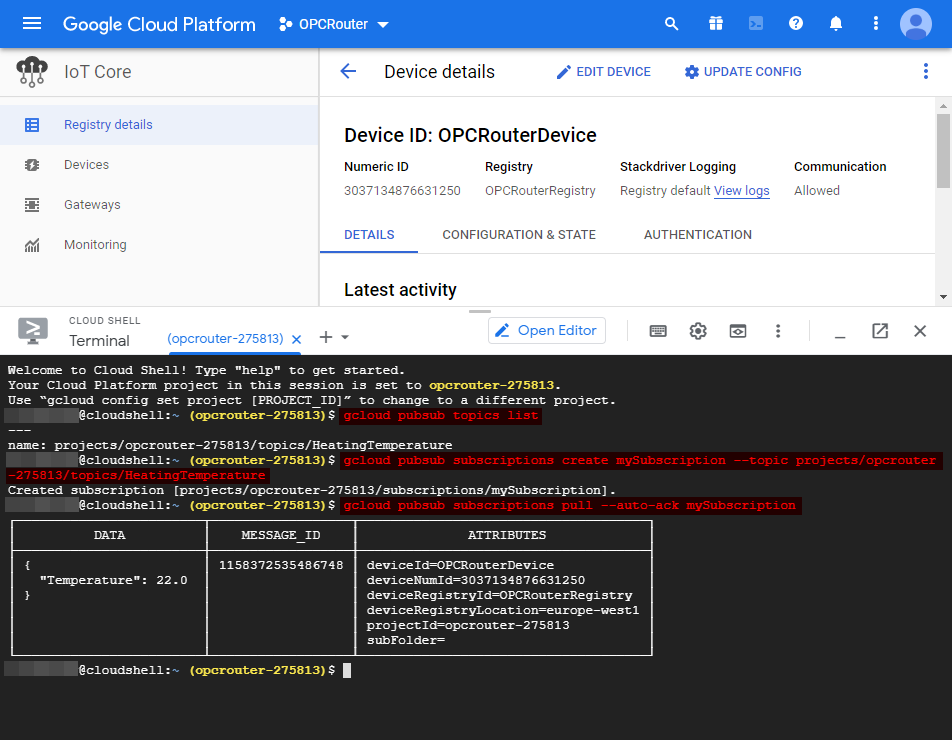The image size is (952, 740).
Task: Expand the OPCRouter project selector
Action: click(334, 24)
